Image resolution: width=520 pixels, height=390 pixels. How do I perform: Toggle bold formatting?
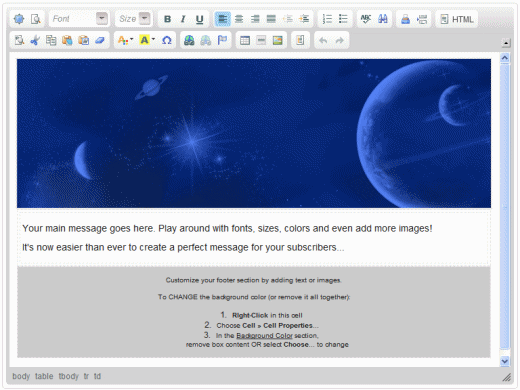pos(167,19)
